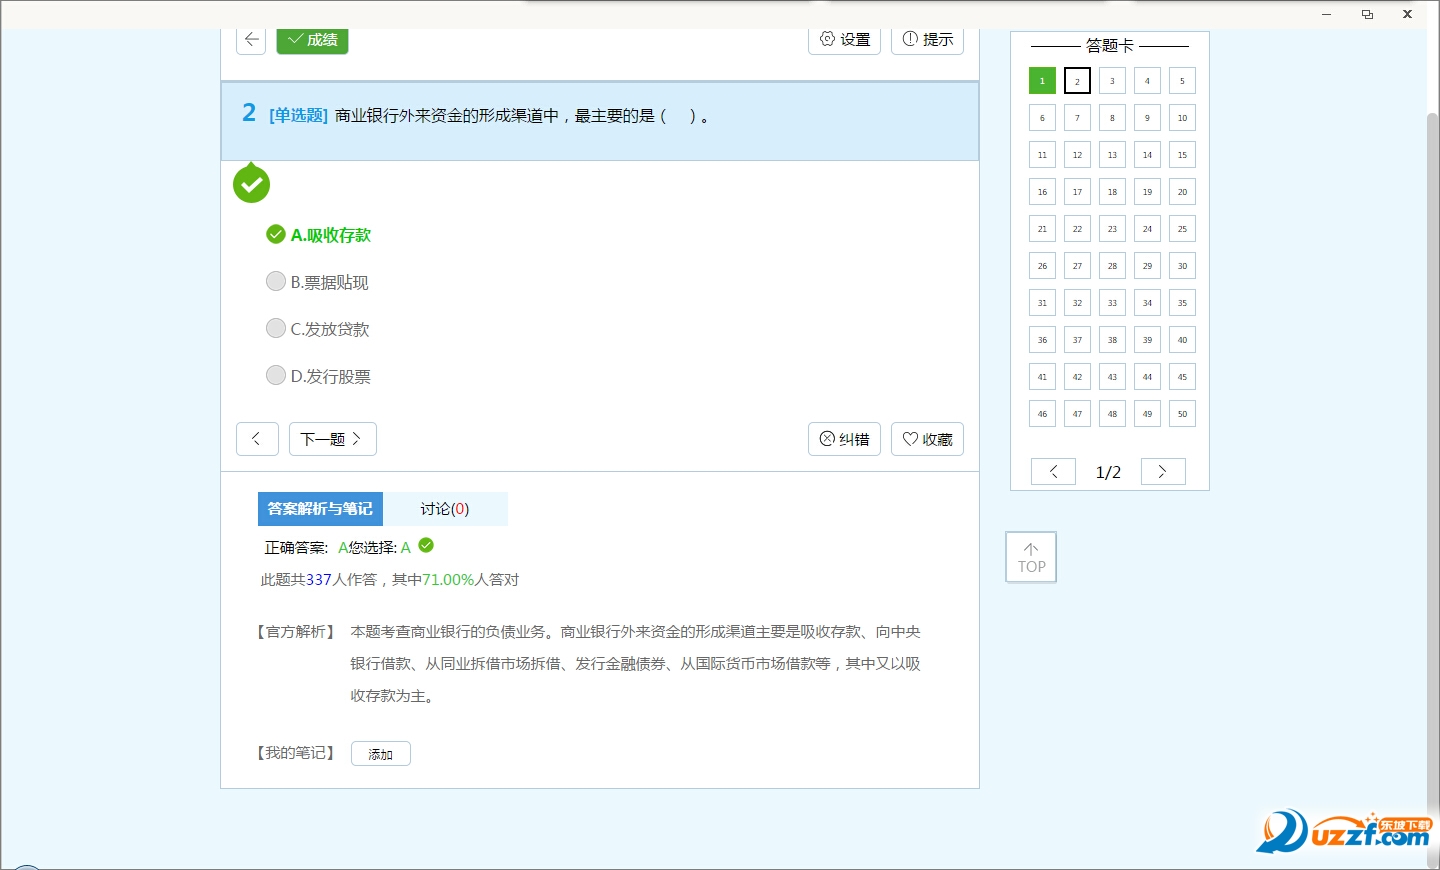Open question 13 in answer card
Screen dimensions: 1440x870
click(x=1112, y=155)
